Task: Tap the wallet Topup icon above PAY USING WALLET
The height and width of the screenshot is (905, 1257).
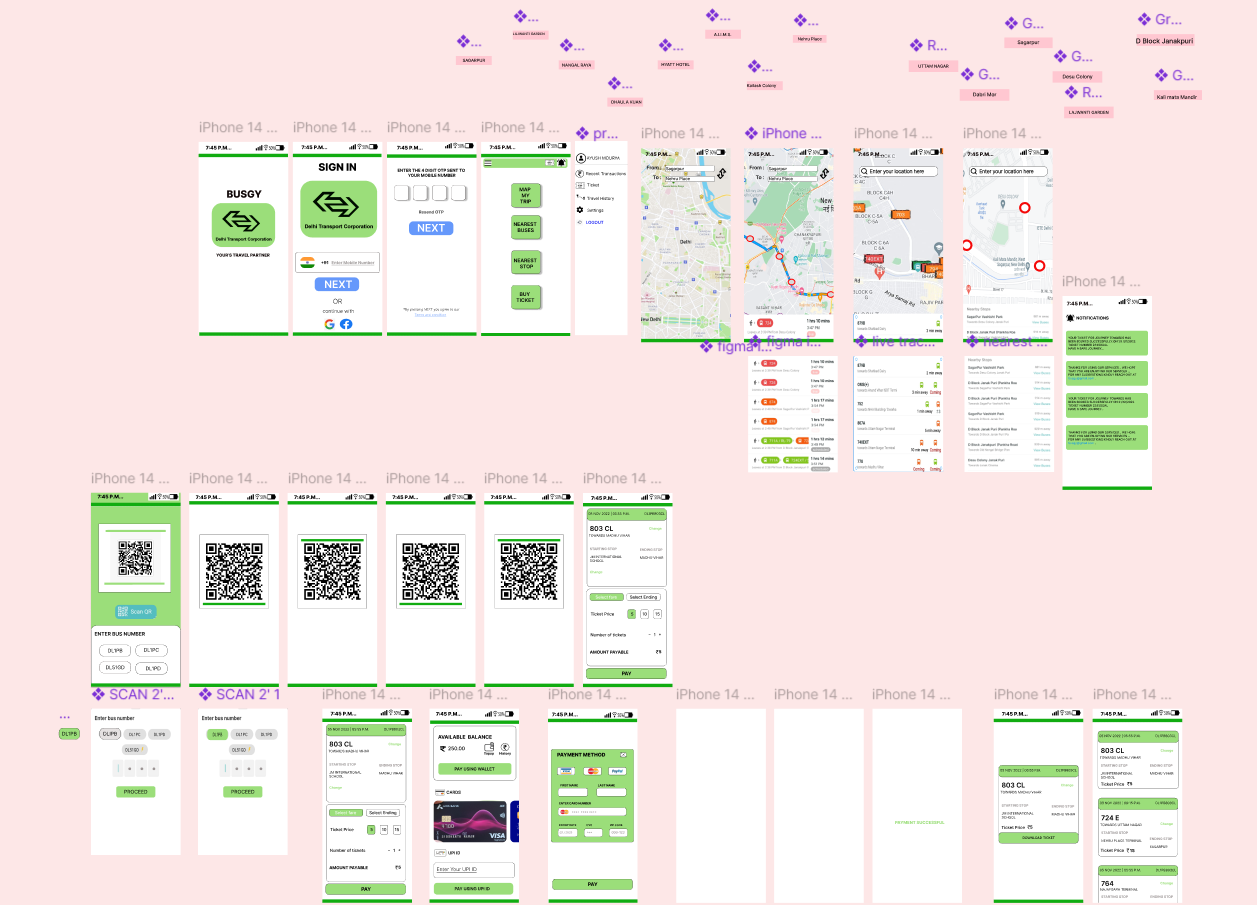Action: point(488,748)
